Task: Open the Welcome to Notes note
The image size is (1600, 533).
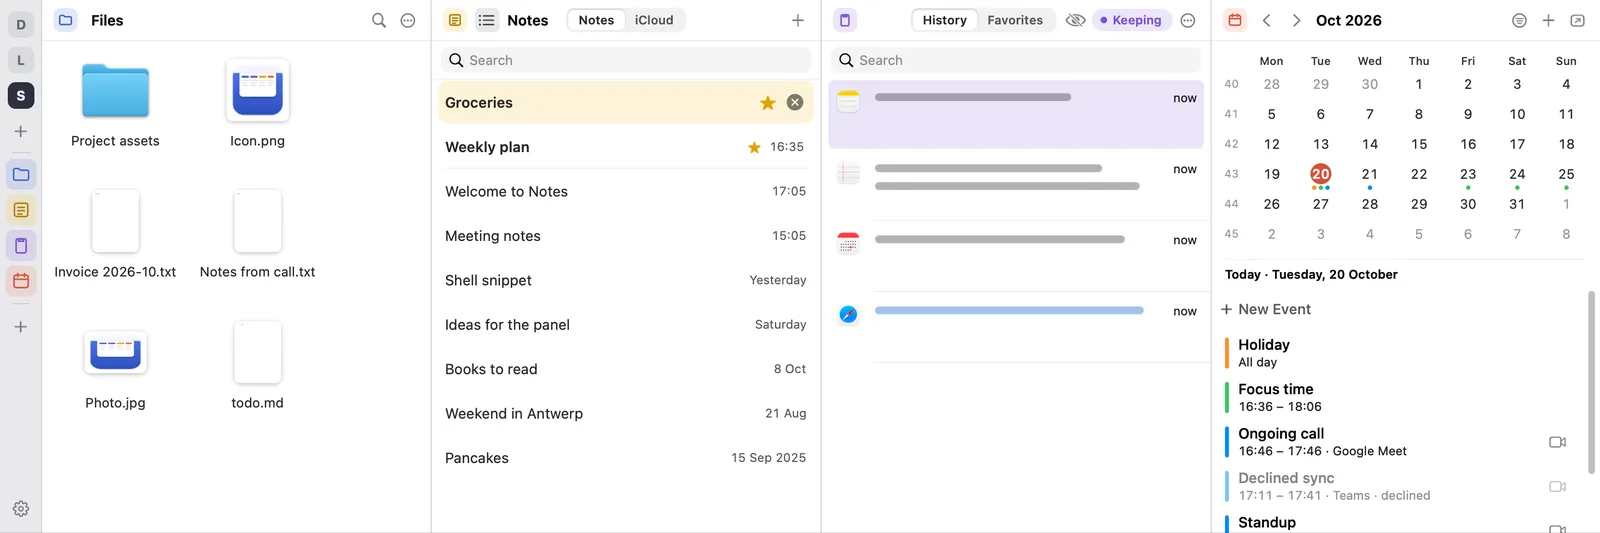Action: (x=626, y=191)
